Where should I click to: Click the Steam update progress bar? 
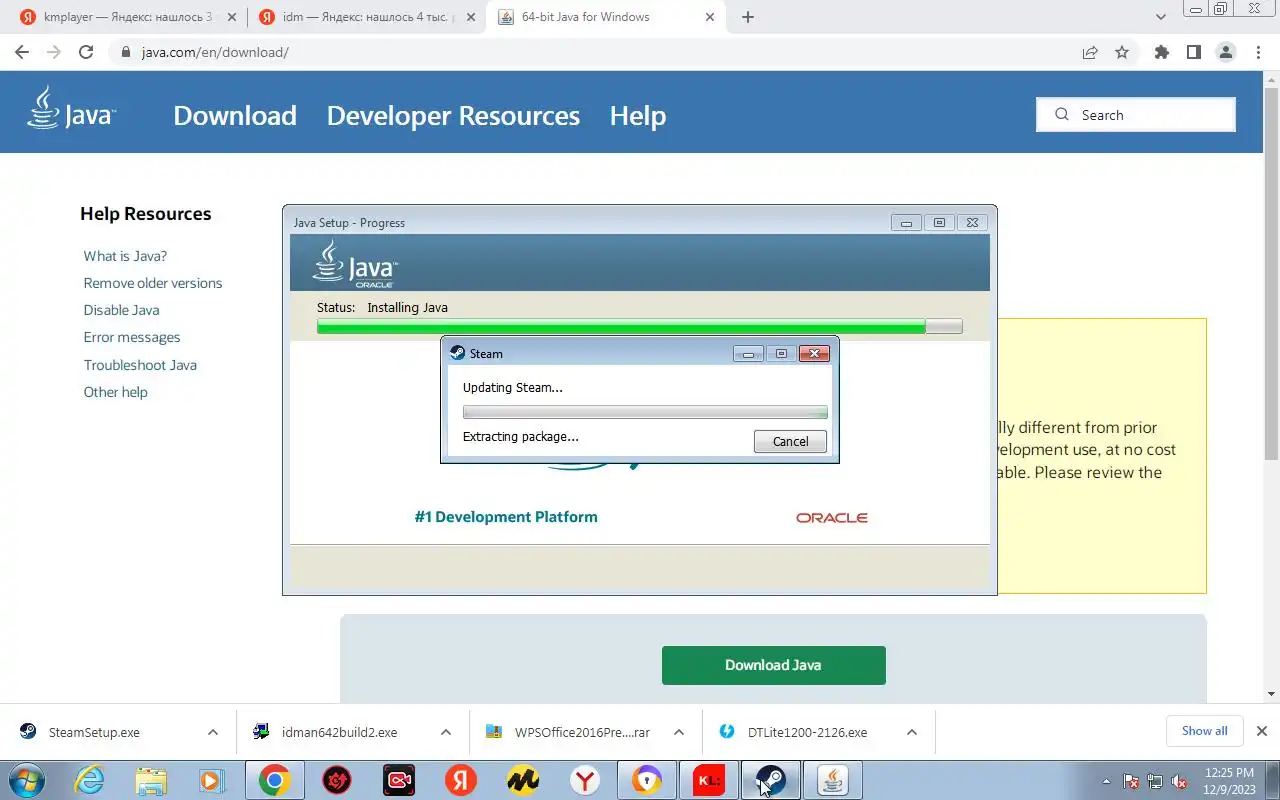pos(645,412)
